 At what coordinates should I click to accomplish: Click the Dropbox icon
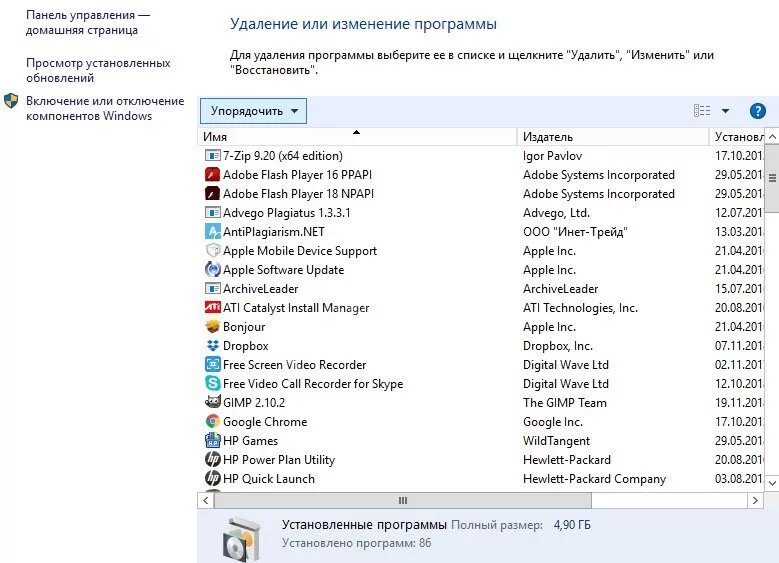point(213,345)
